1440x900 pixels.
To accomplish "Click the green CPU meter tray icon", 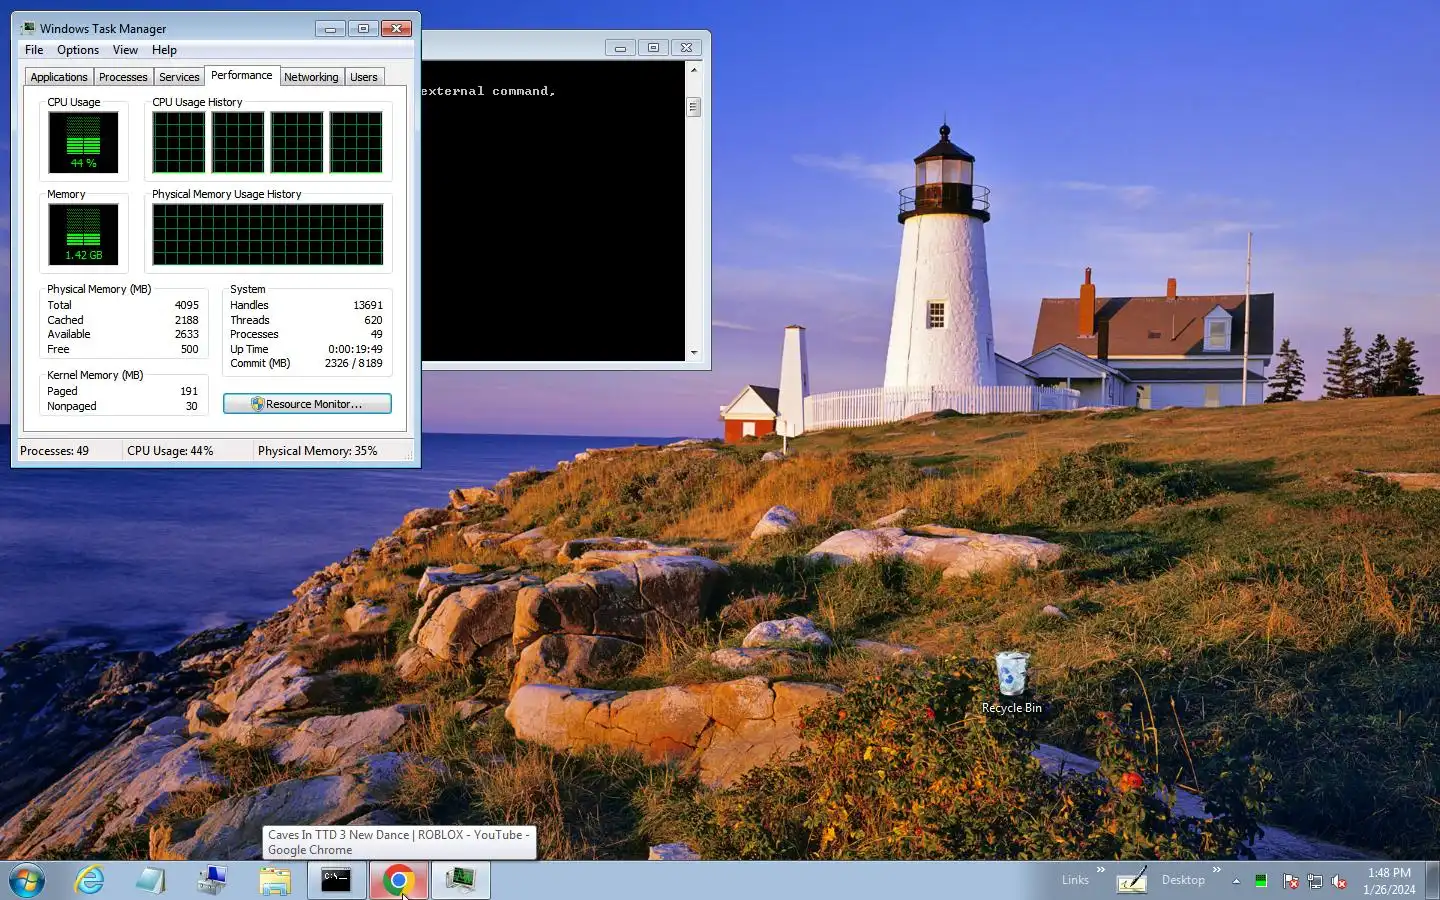I will pos(1261,881).
